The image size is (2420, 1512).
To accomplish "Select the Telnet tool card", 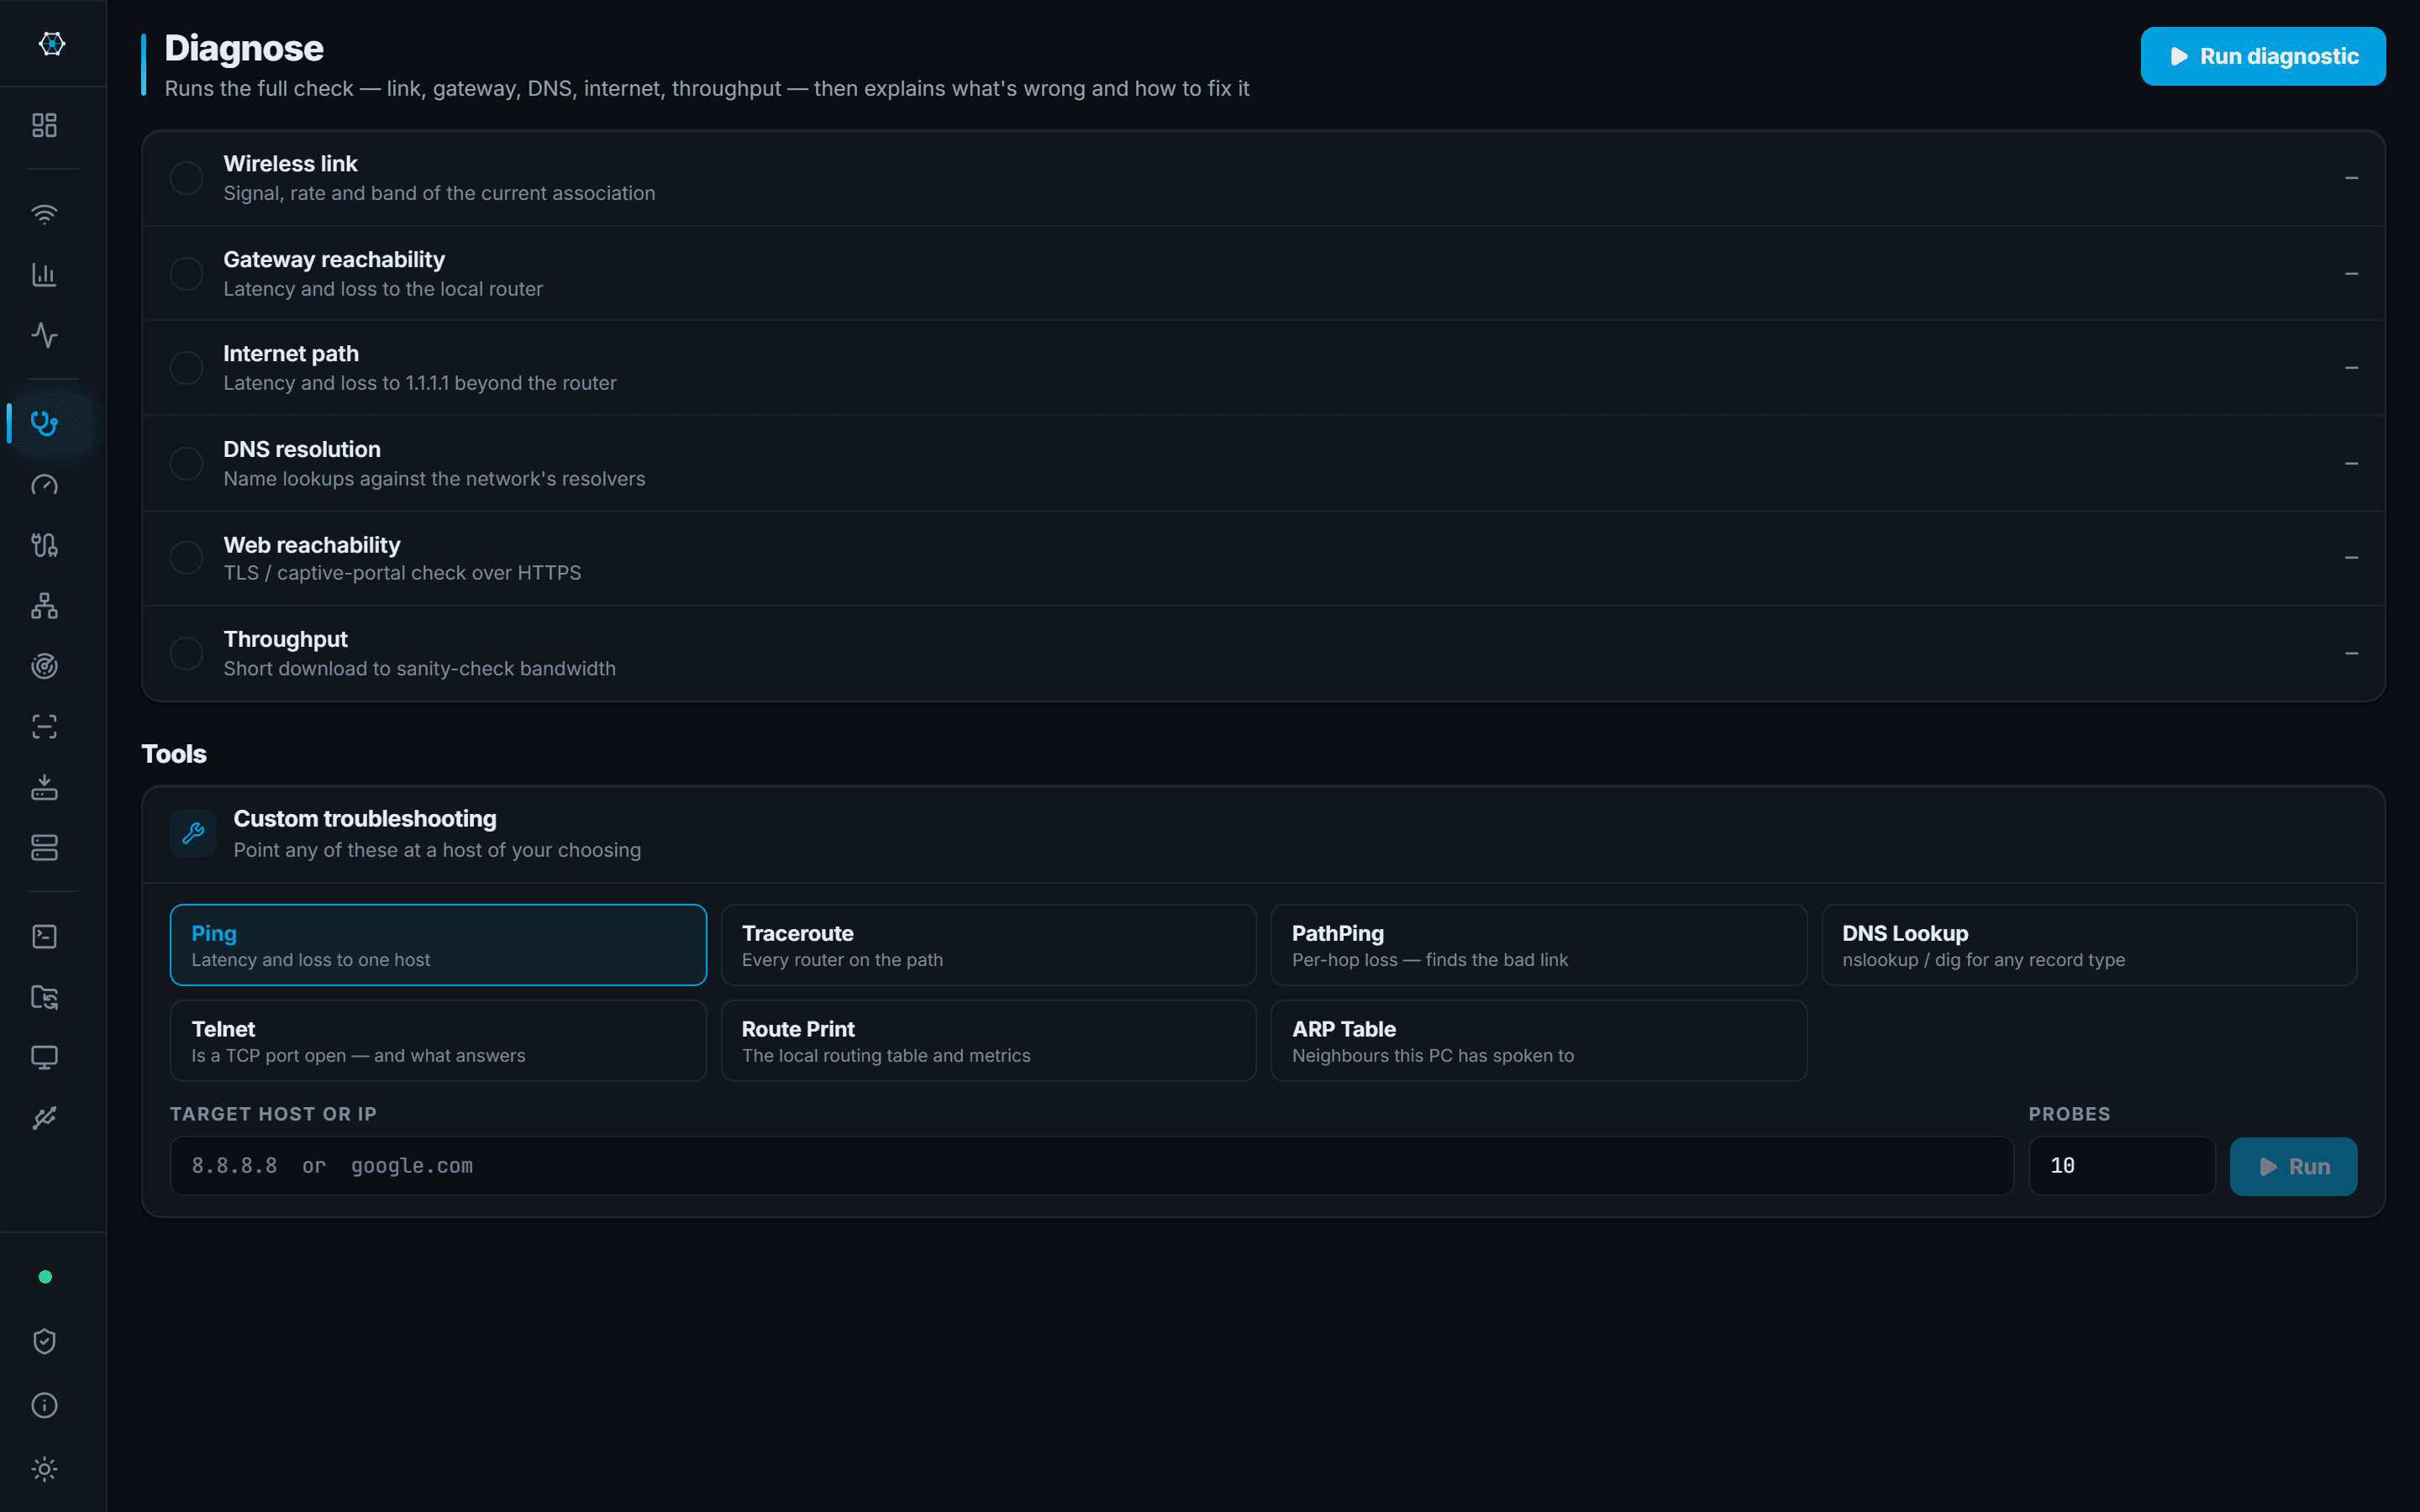I will (438, 1041).
